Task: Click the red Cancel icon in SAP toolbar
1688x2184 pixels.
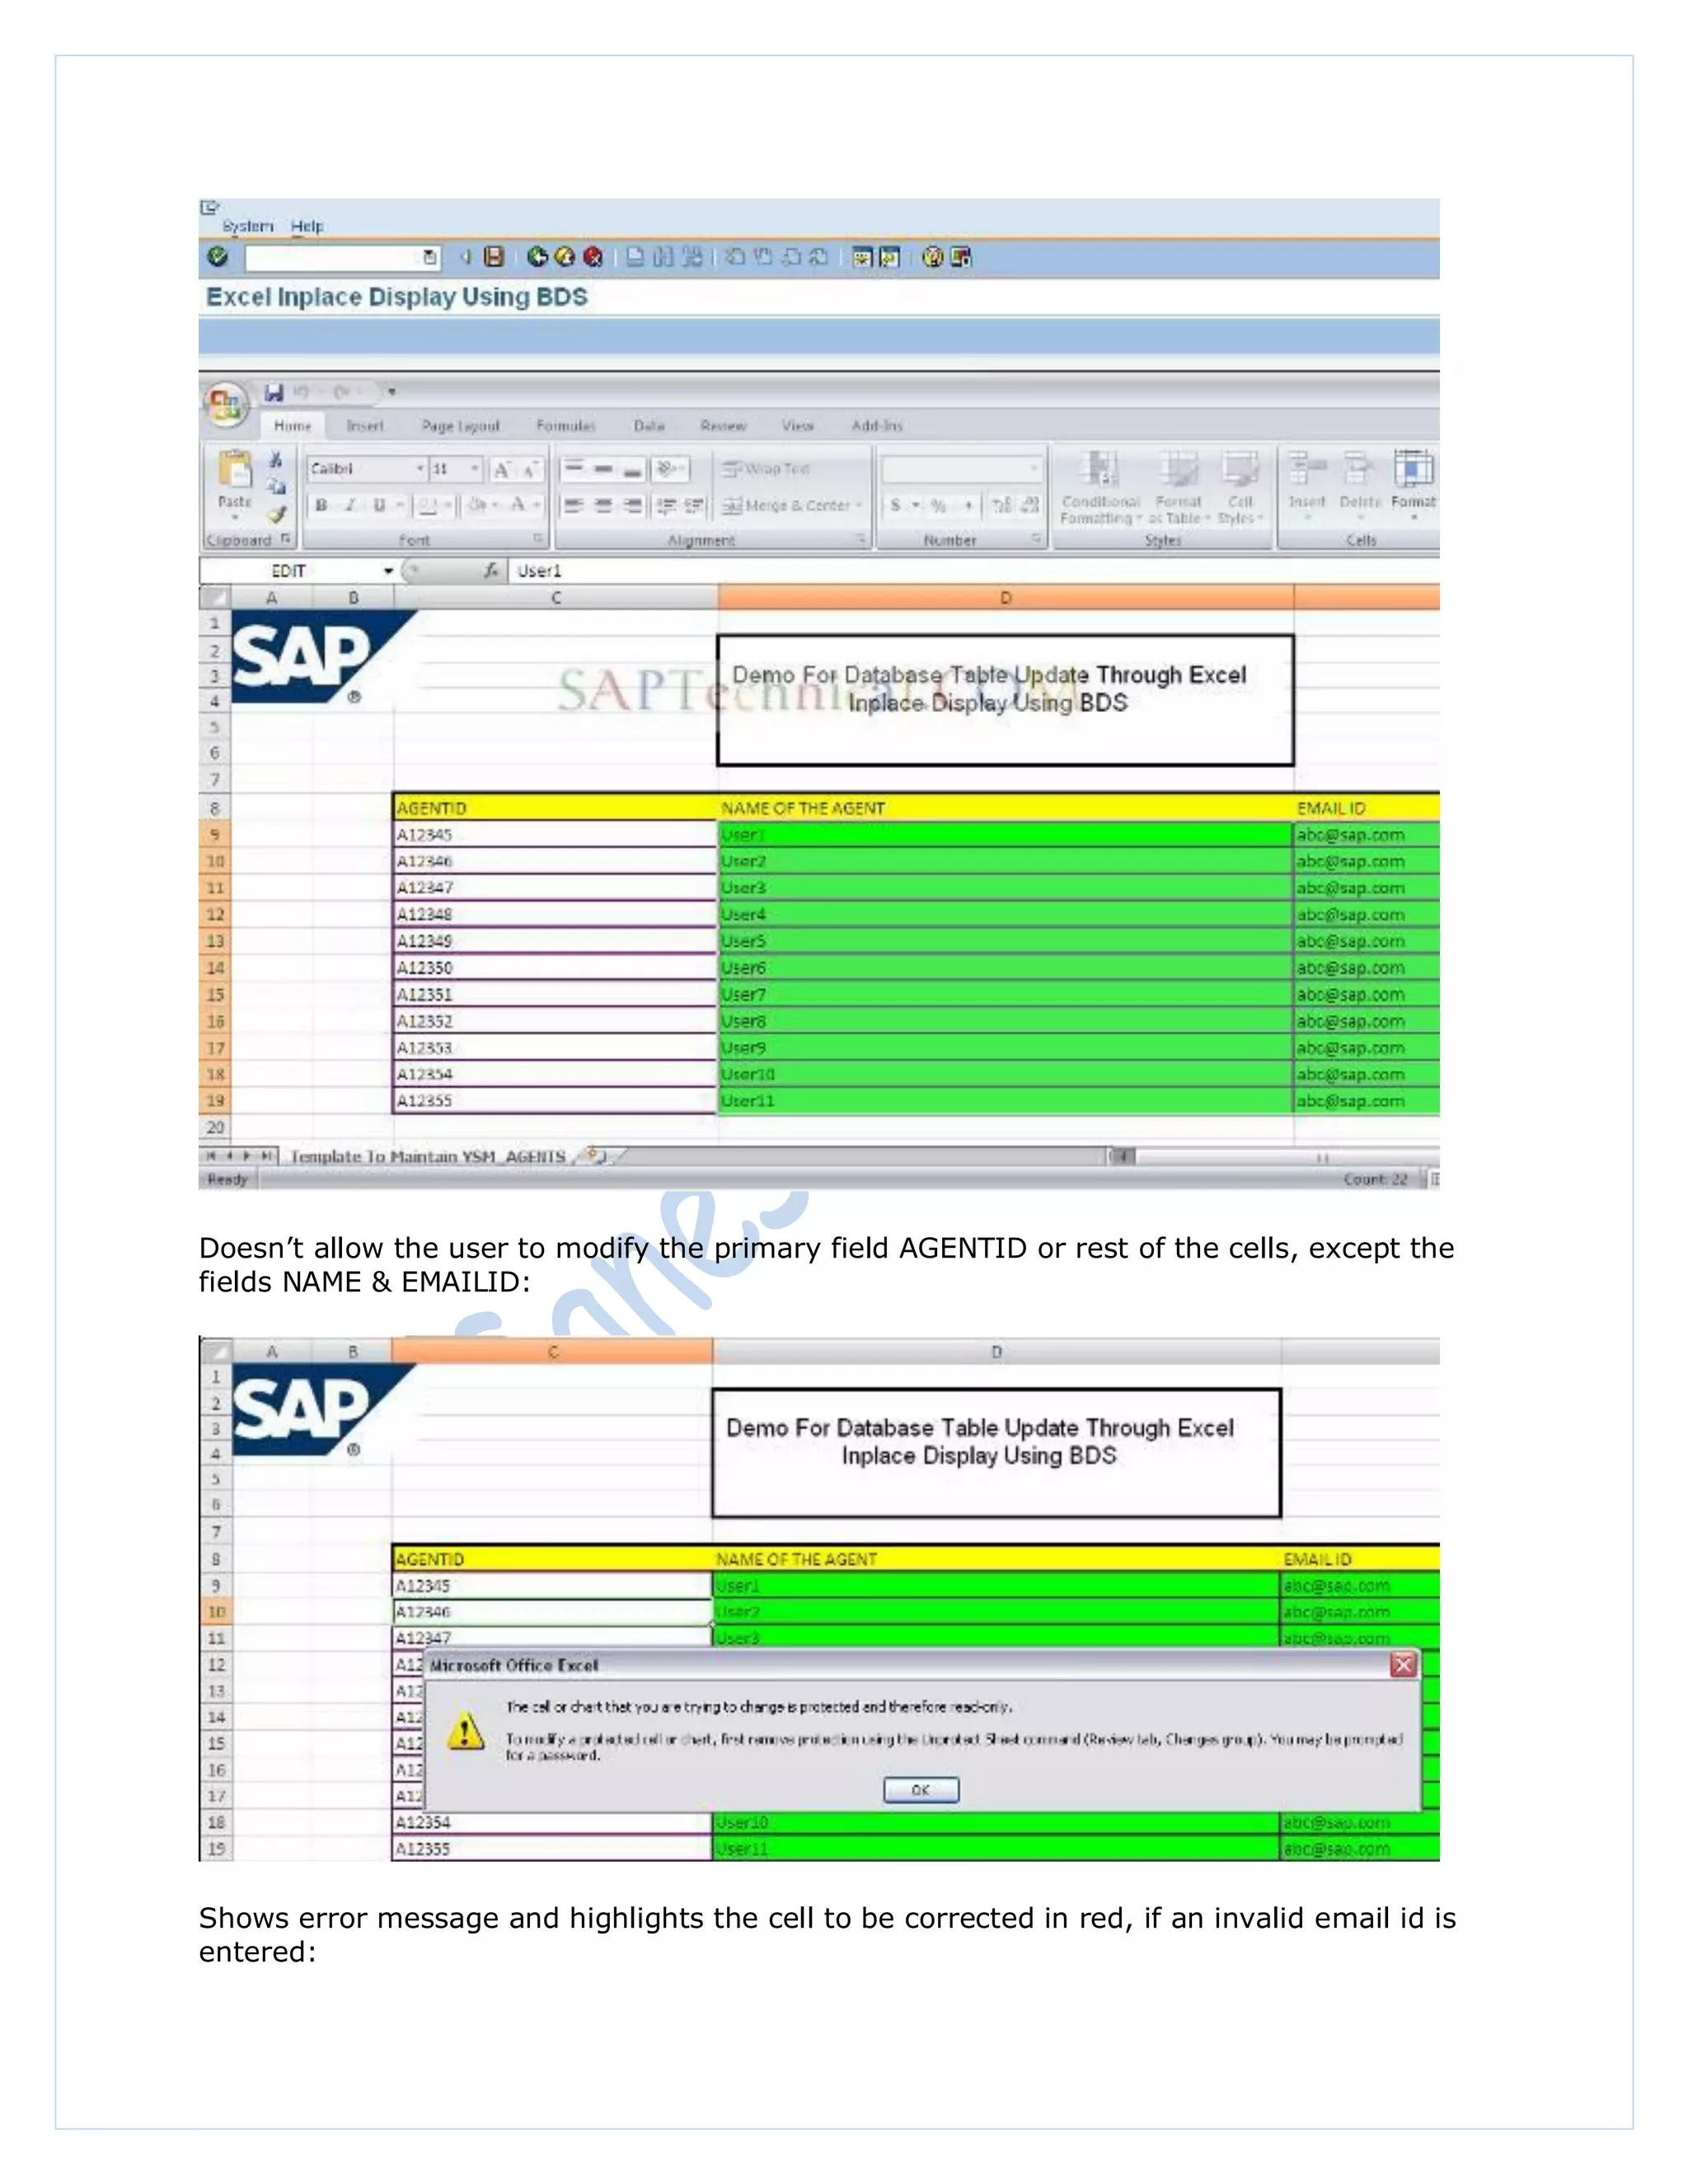Action: tap(593, 257)
